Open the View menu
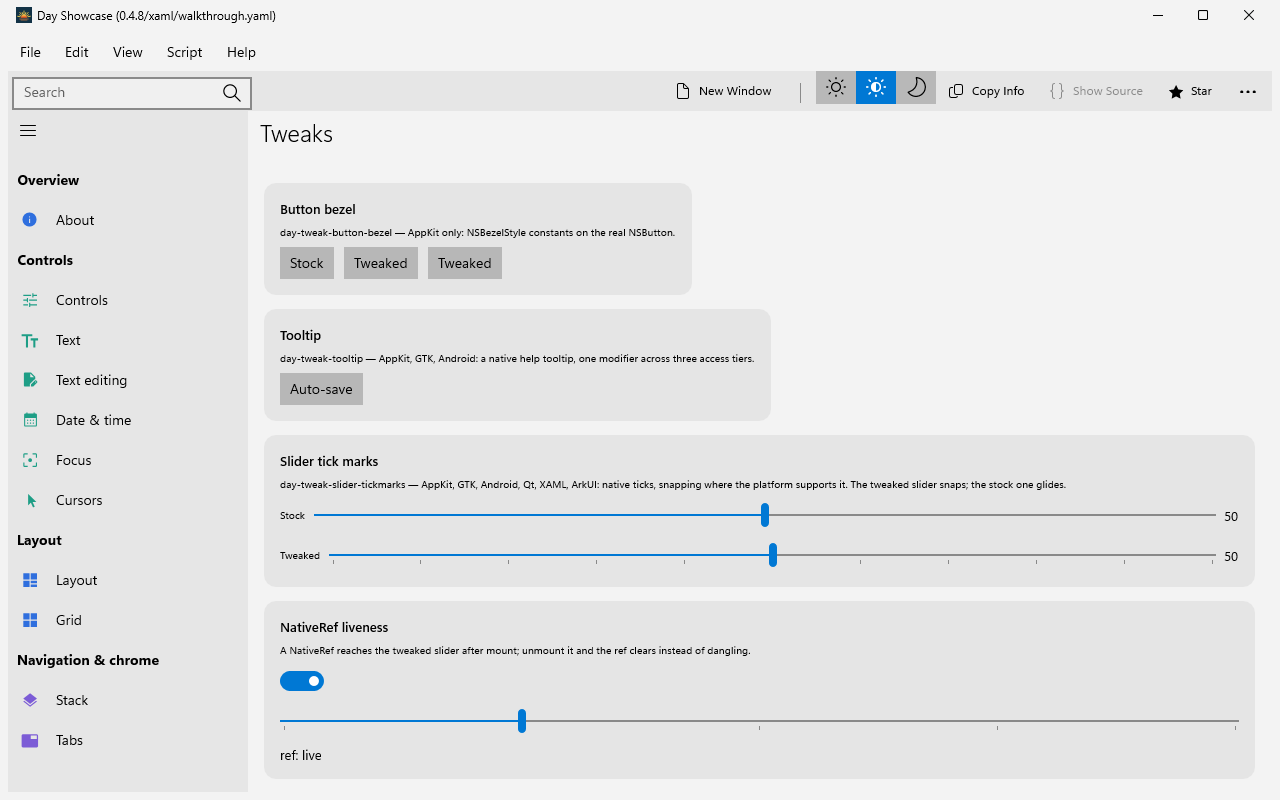This screenshot has width=1280, height=800. pos(128,52)
